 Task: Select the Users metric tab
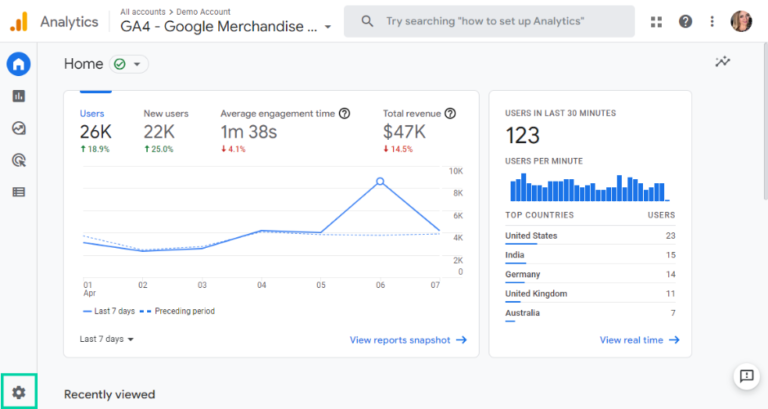(95, 131)
